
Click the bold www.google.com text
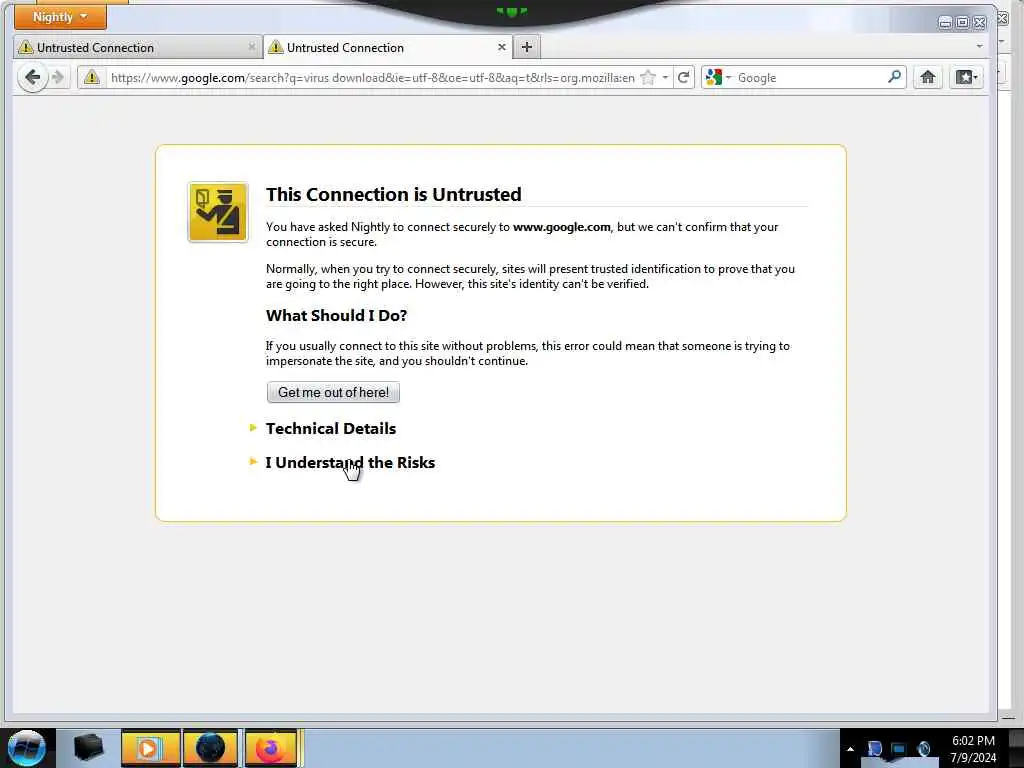click(x=562, y=227)
